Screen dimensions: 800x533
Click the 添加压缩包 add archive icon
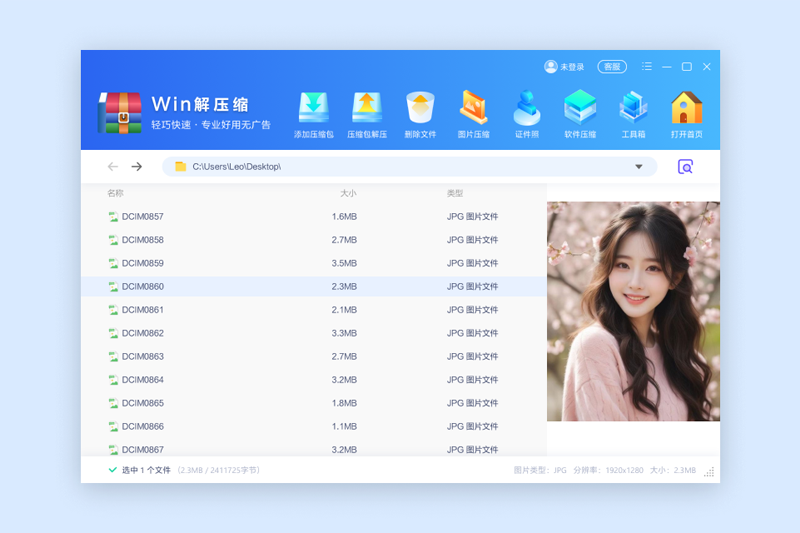coord(313,112)
